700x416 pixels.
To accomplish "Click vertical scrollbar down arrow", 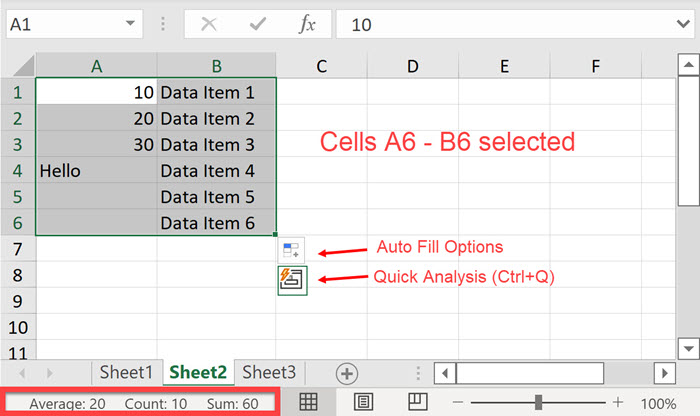I will (x=688, y=349).
